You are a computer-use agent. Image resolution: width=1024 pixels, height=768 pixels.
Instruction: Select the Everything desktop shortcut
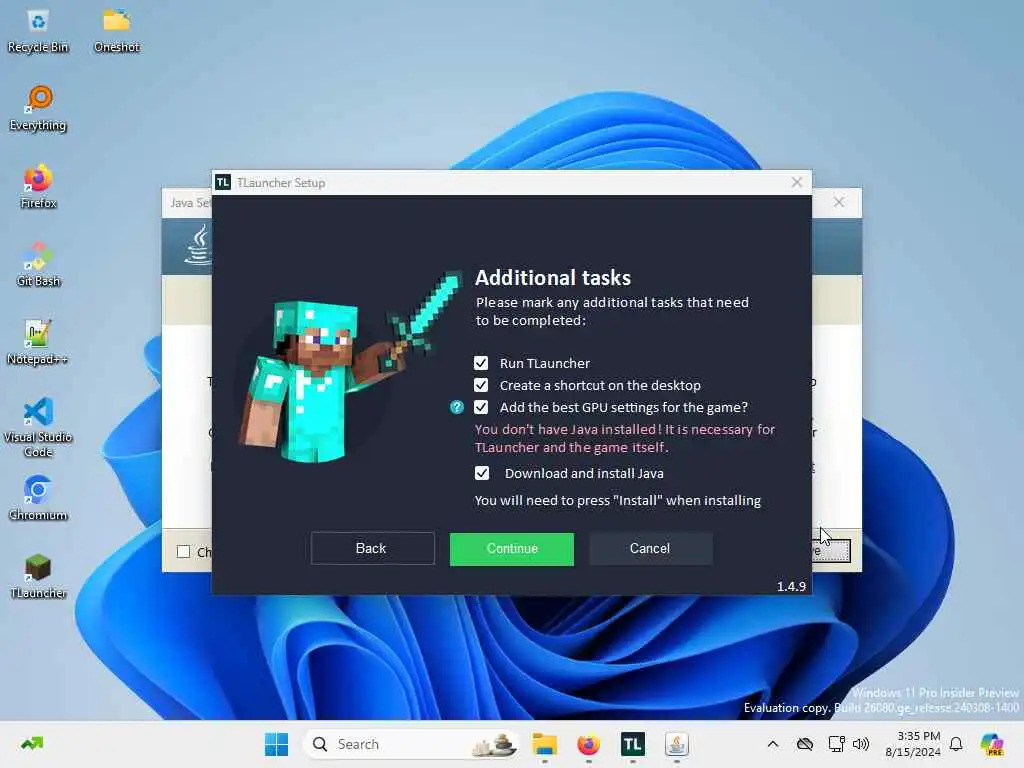pyautogui.click(x=38, y=109)
